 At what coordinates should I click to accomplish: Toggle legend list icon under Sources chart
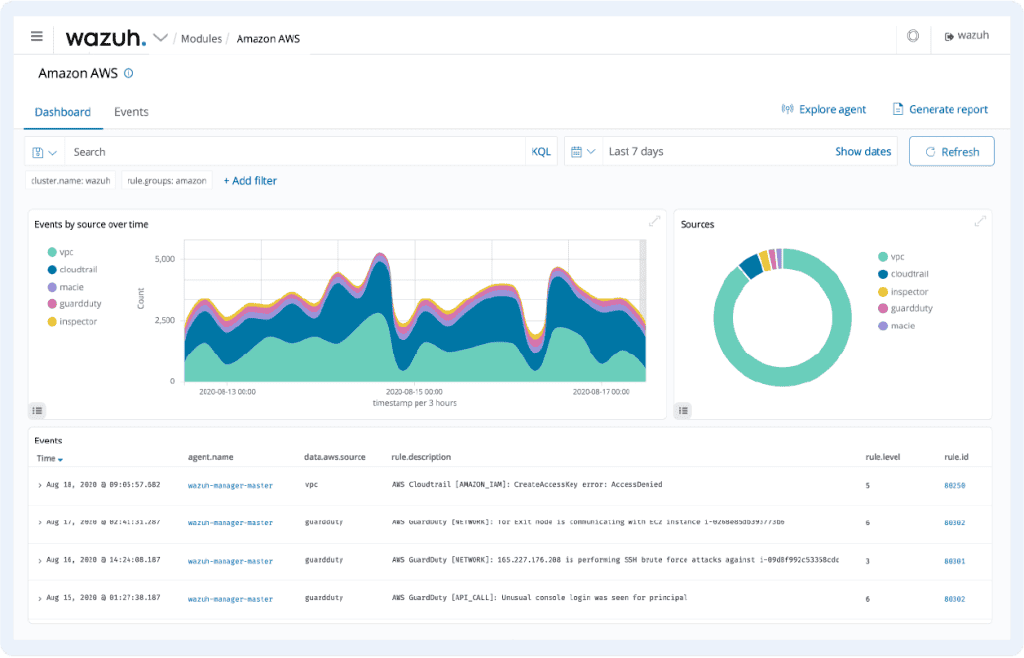684,409
